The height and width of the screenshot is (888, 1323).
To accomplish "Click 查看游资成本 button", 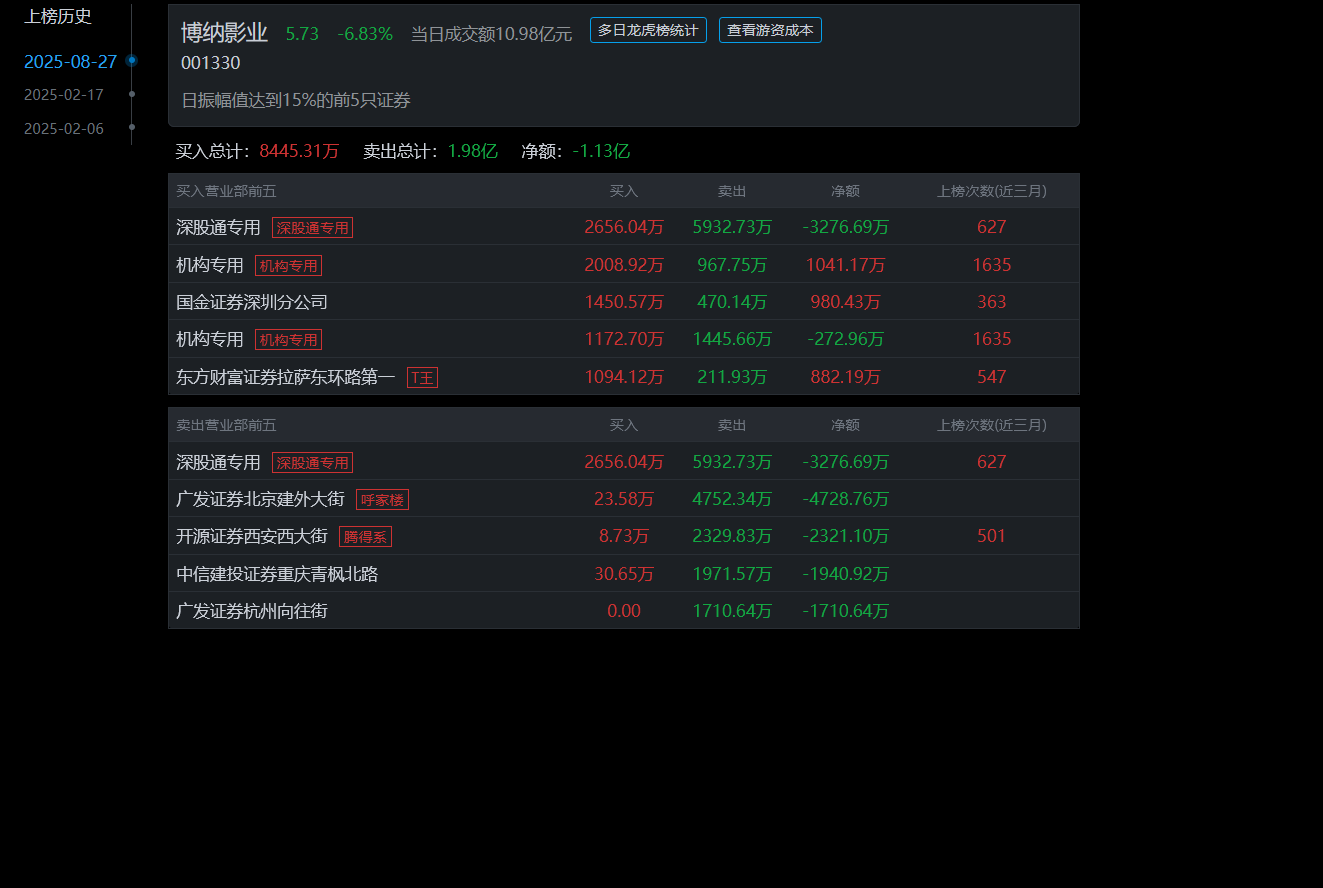I will (x=770, y=30).
